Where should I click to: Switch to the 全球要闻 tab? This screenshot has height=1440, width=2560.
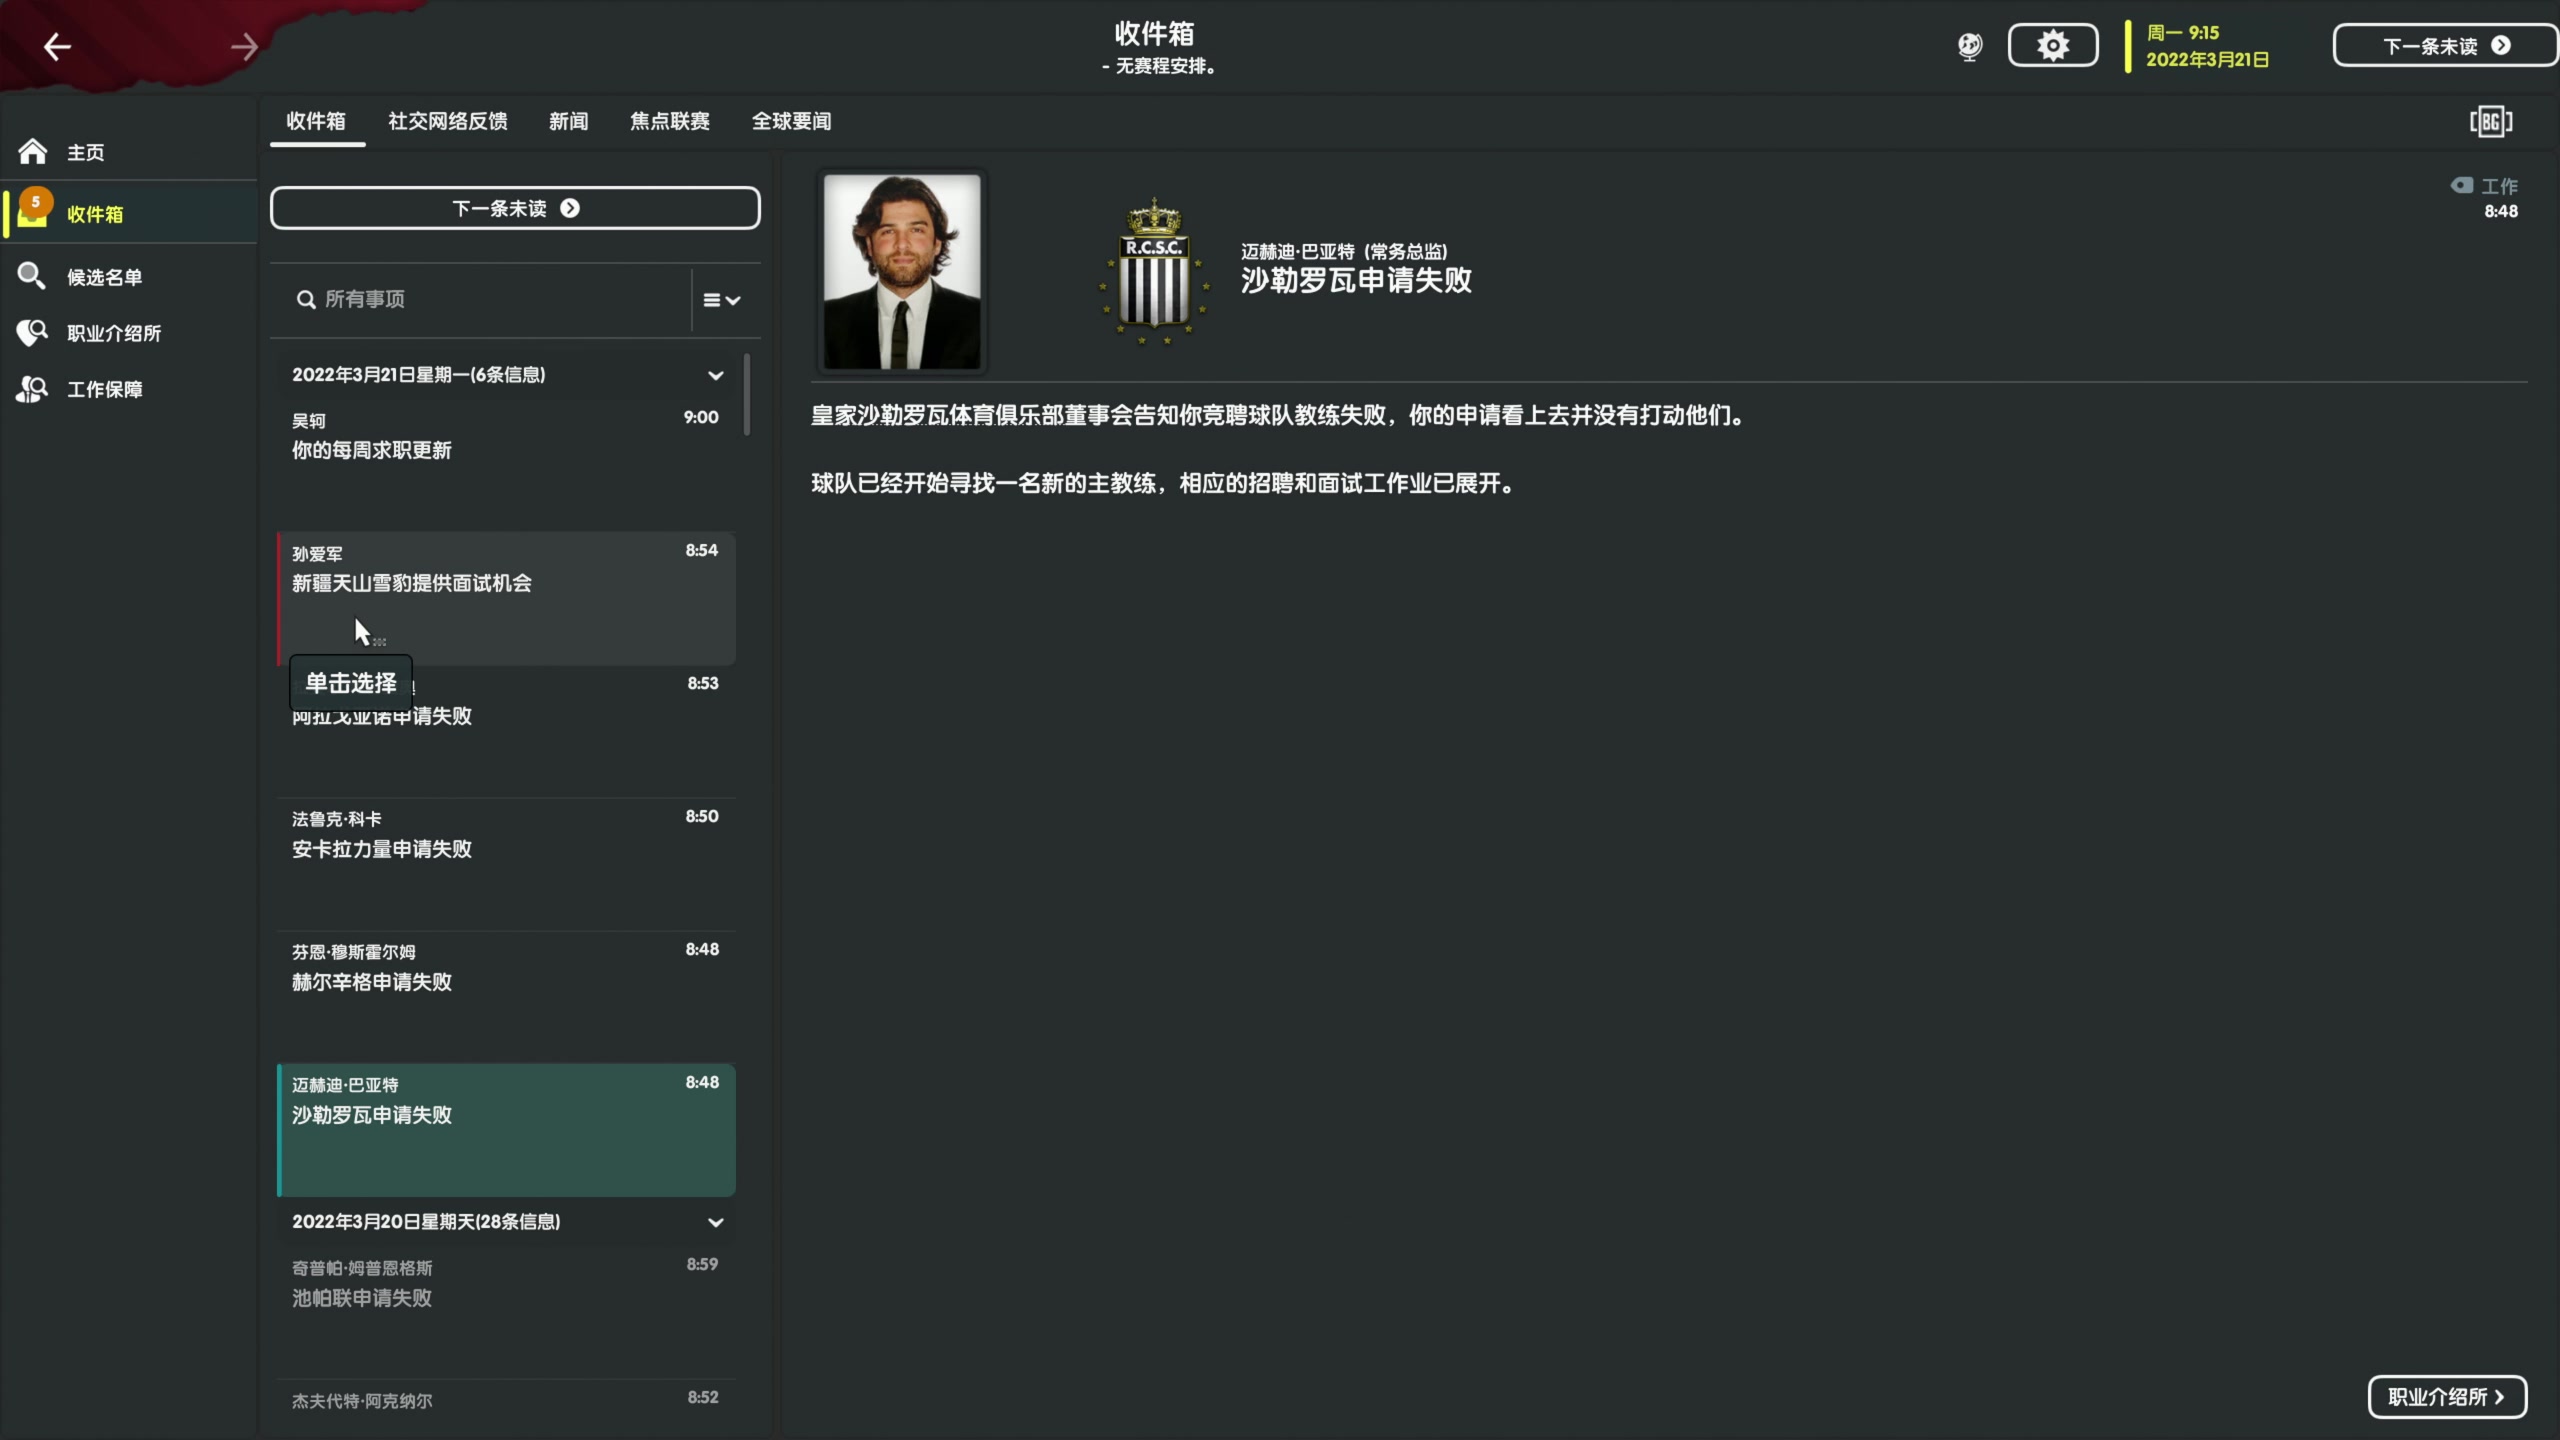pos(791,121)
